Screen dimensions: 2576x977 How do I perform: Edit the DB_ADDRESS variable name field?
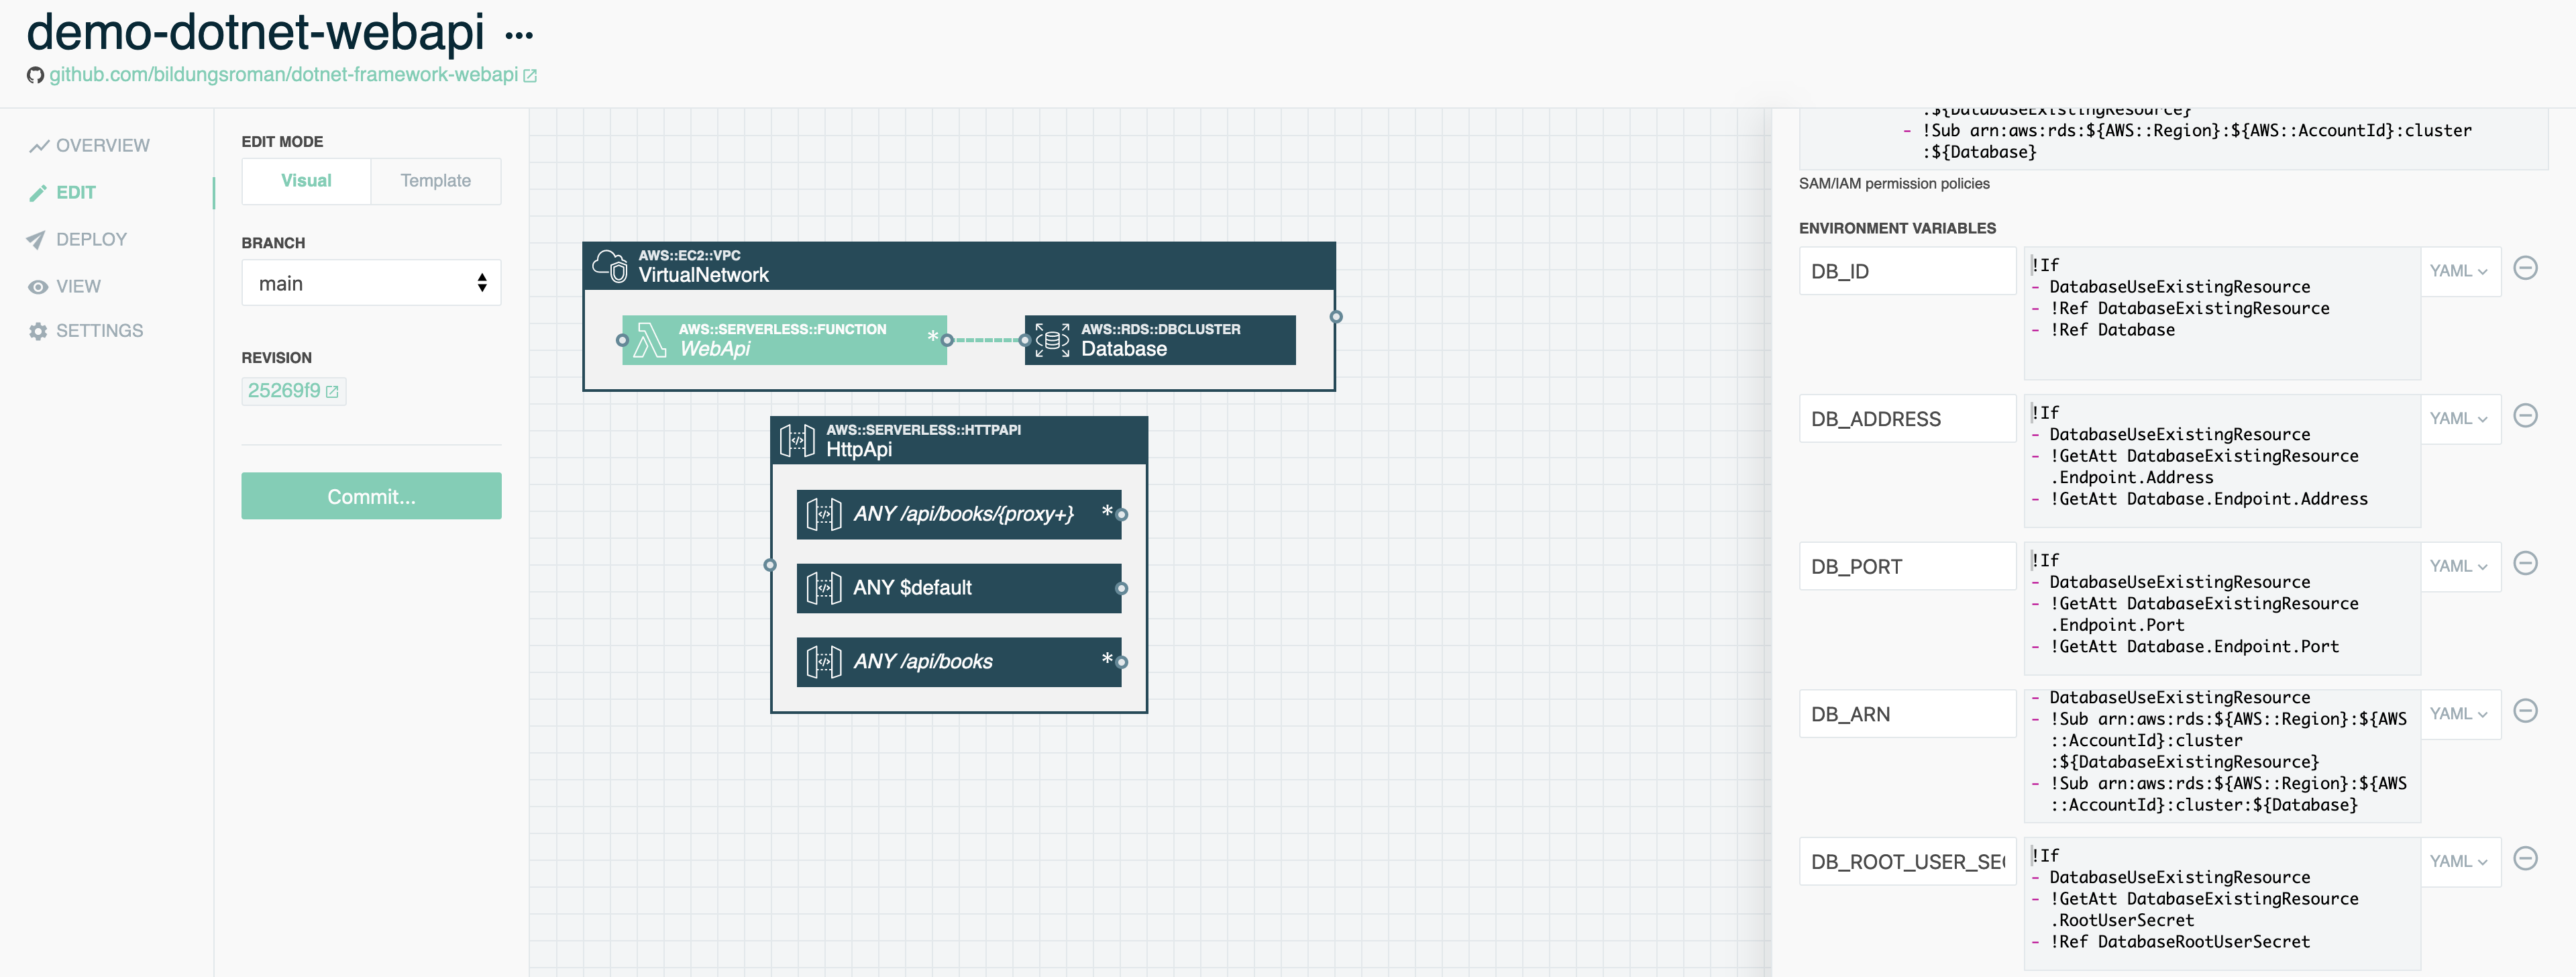click(x=1907, y=419)
